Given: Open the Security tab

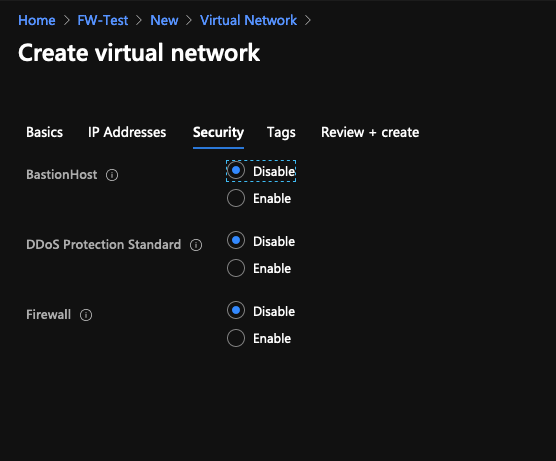Looking at the screenshot, I should (x=218, y=133).
